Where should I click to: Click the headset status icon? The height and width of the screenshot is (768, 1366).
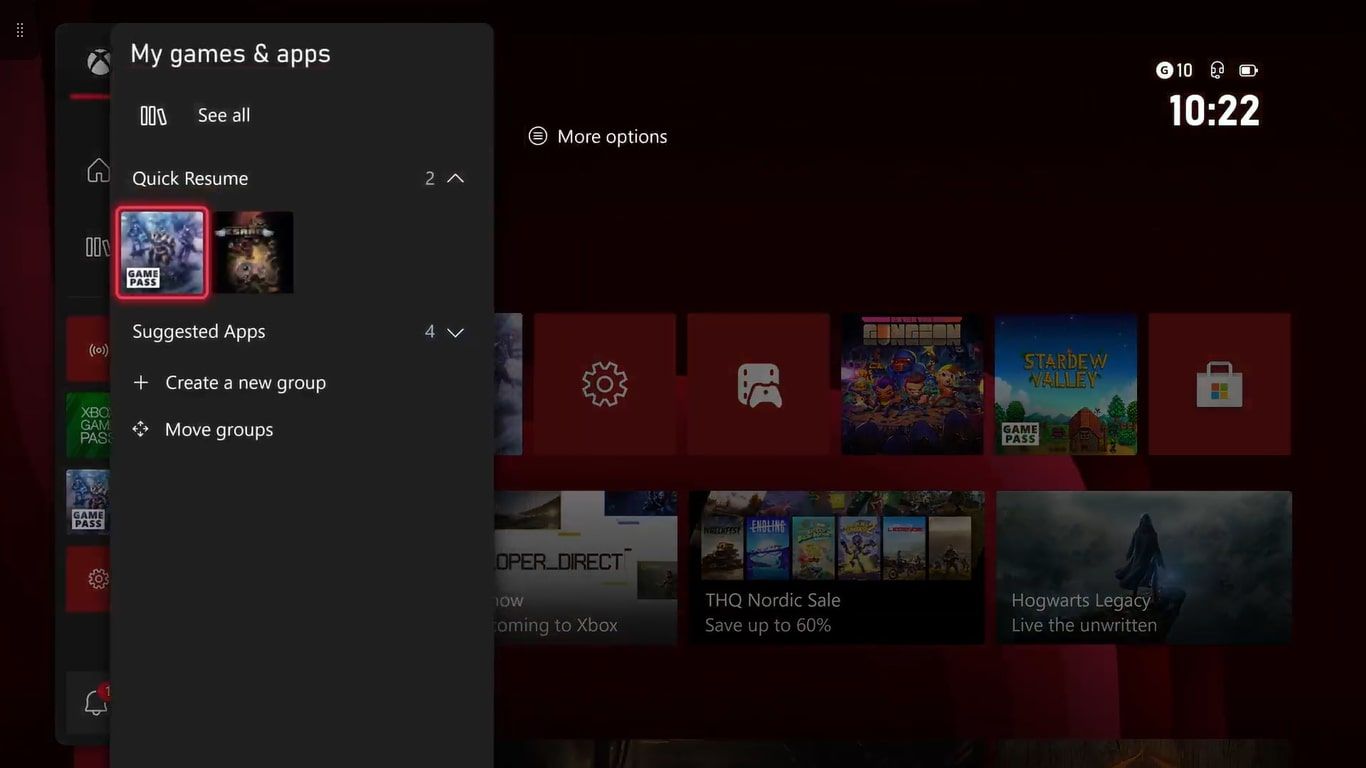coord(1217,70)
